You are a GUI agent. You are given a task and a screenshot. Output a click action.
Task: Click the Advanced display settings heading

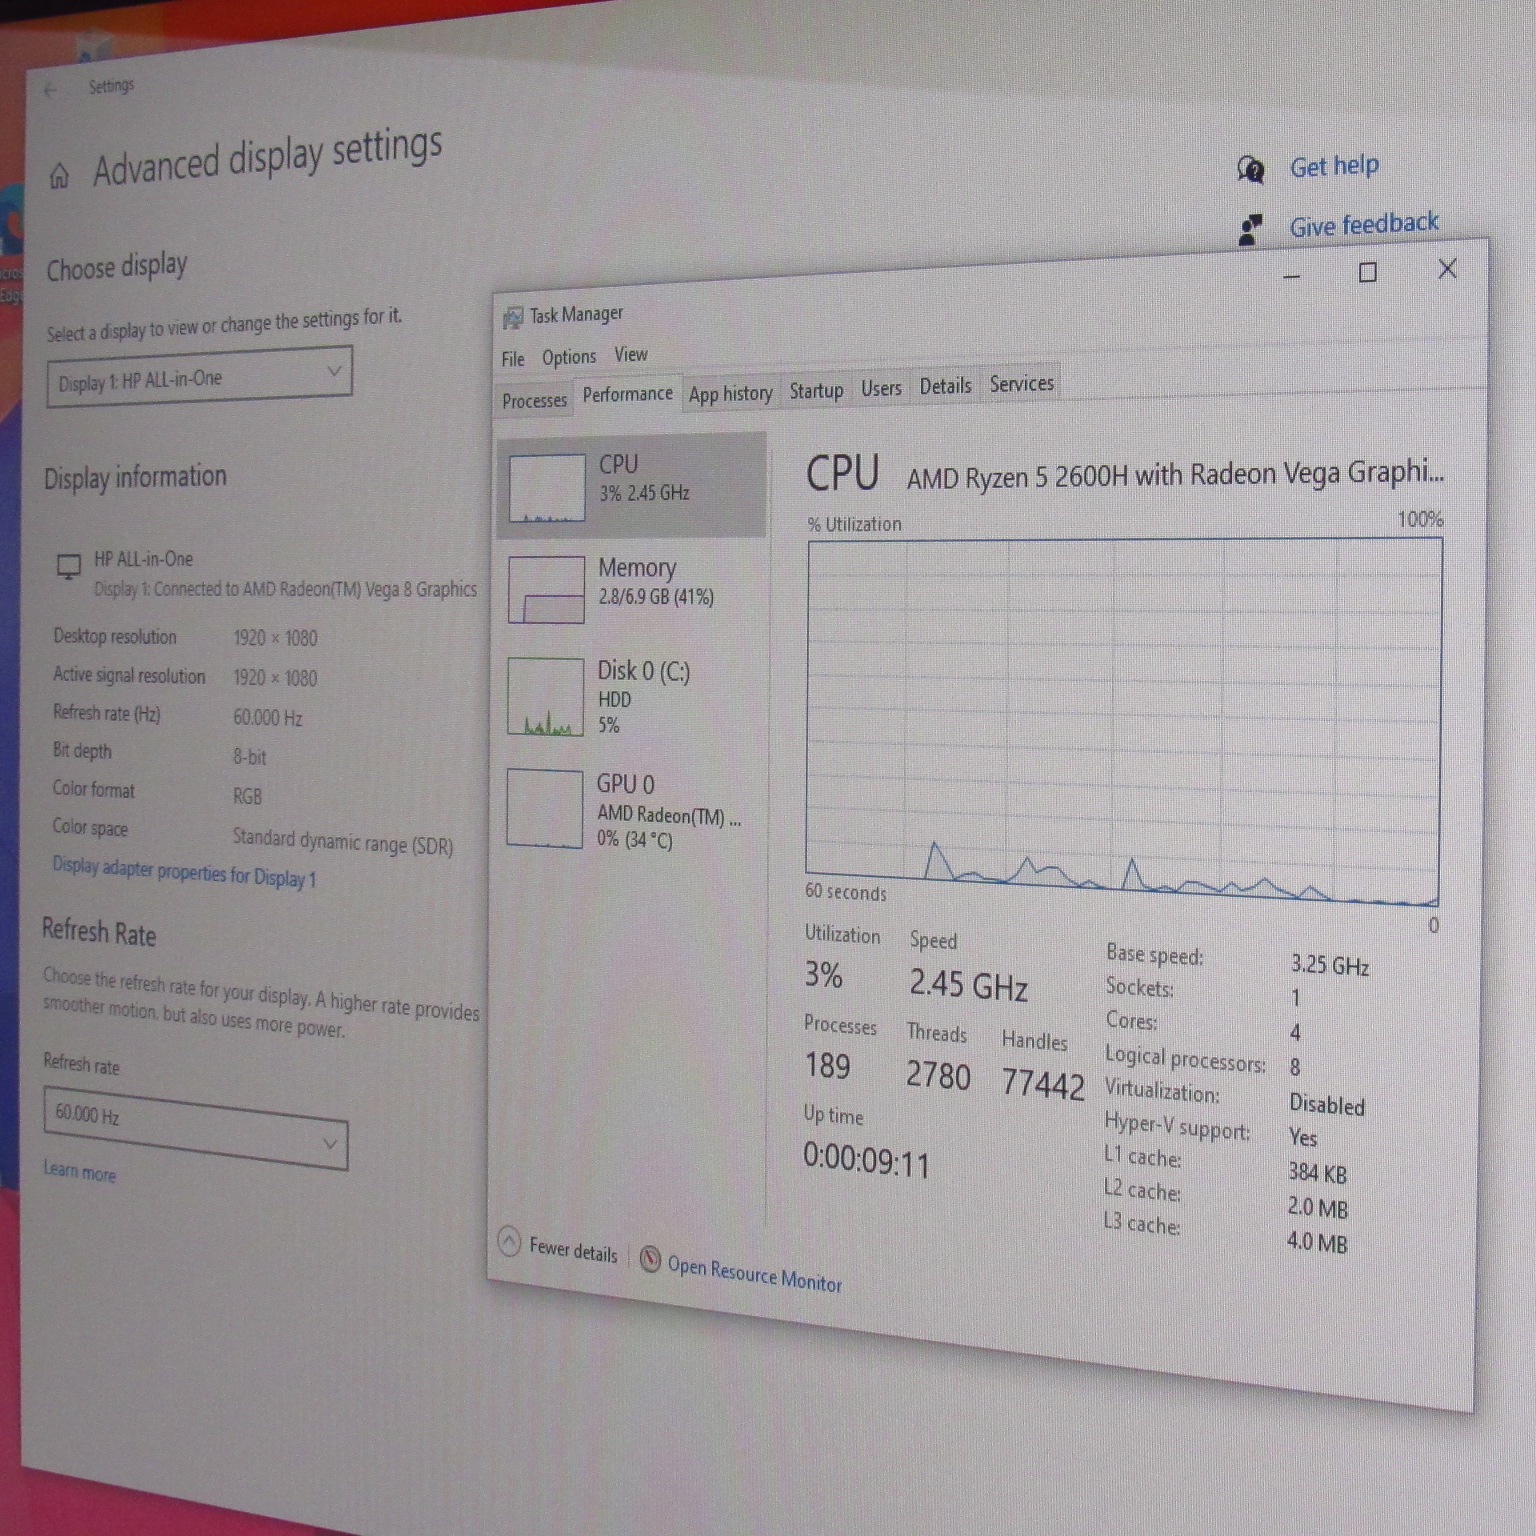268,158
